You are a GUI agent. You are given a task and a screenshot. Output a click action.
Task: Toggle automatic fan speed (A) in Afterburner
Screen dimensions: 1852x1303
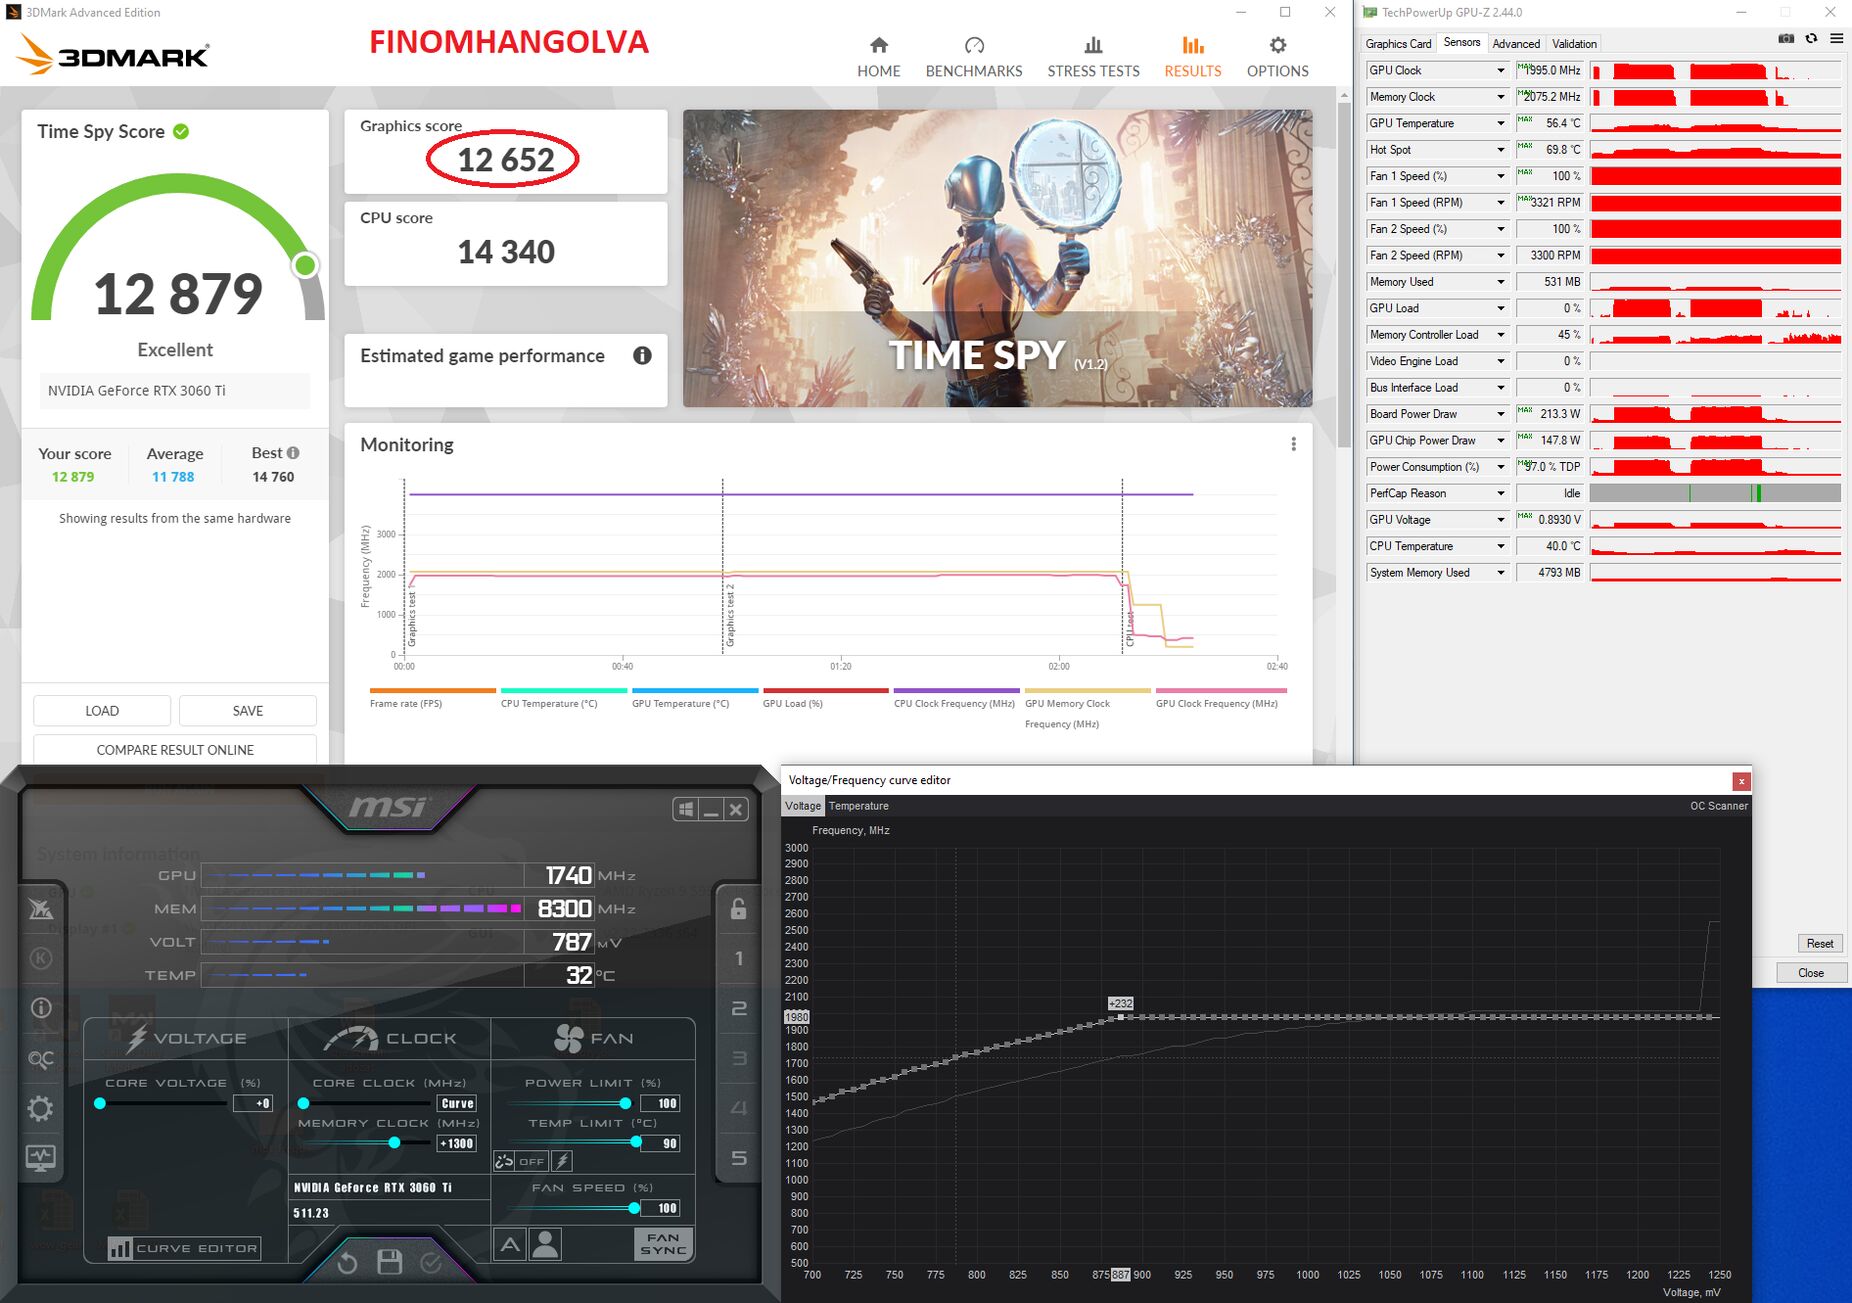[510, 1244]
